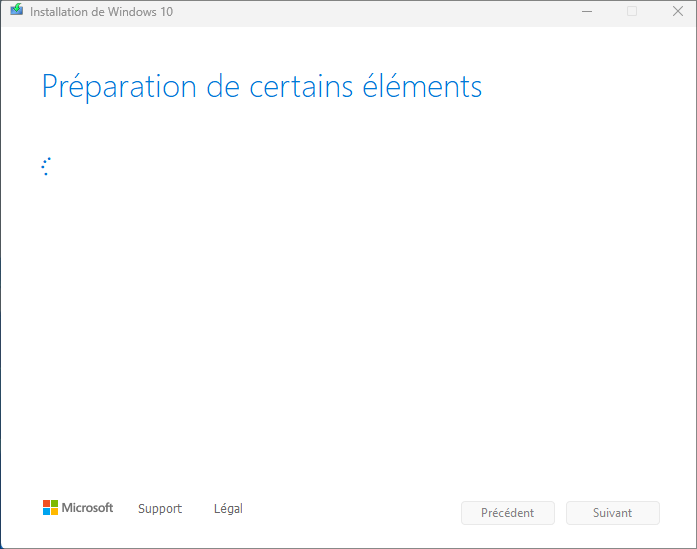This screenshot has width=697, height=549.
Task: Click the empty title bar area
Action: [x=380, y=12]
